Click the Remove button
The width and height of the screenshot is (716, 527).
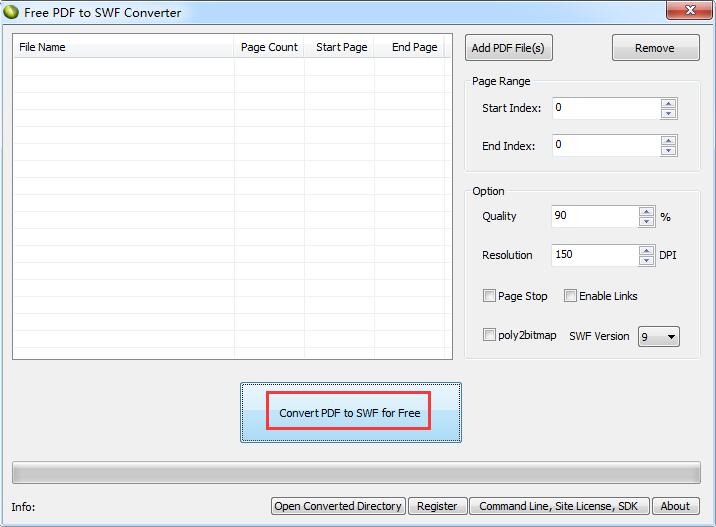tap(655, 47)
